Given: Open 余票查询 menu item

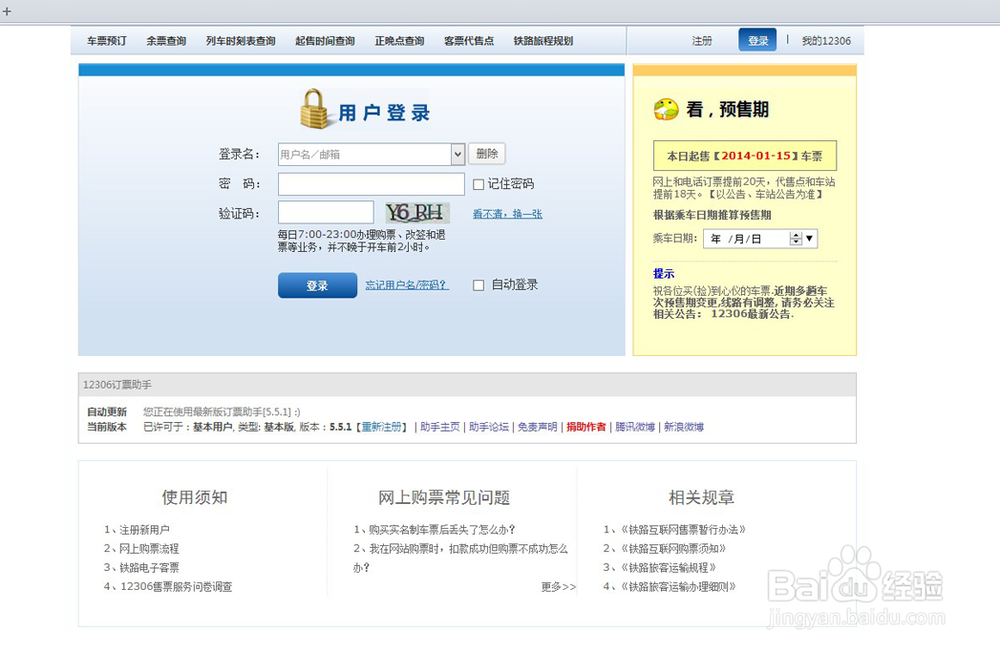Looking at the screenshot, I should [x=166, y=41].
